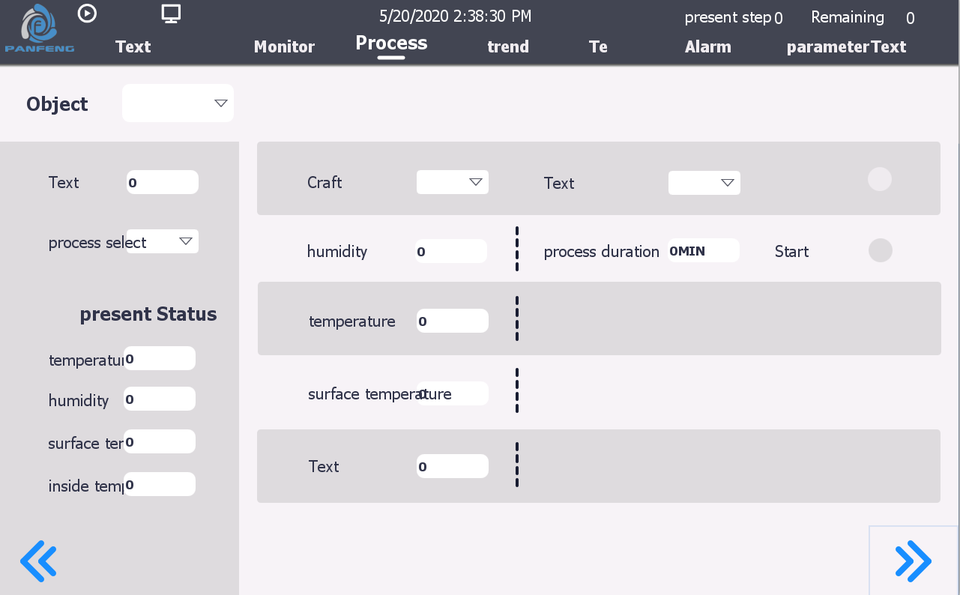Click the inside temperature status field
Image resolution: width=960 pixels, height=595 pixels.
tap(160, 485)
